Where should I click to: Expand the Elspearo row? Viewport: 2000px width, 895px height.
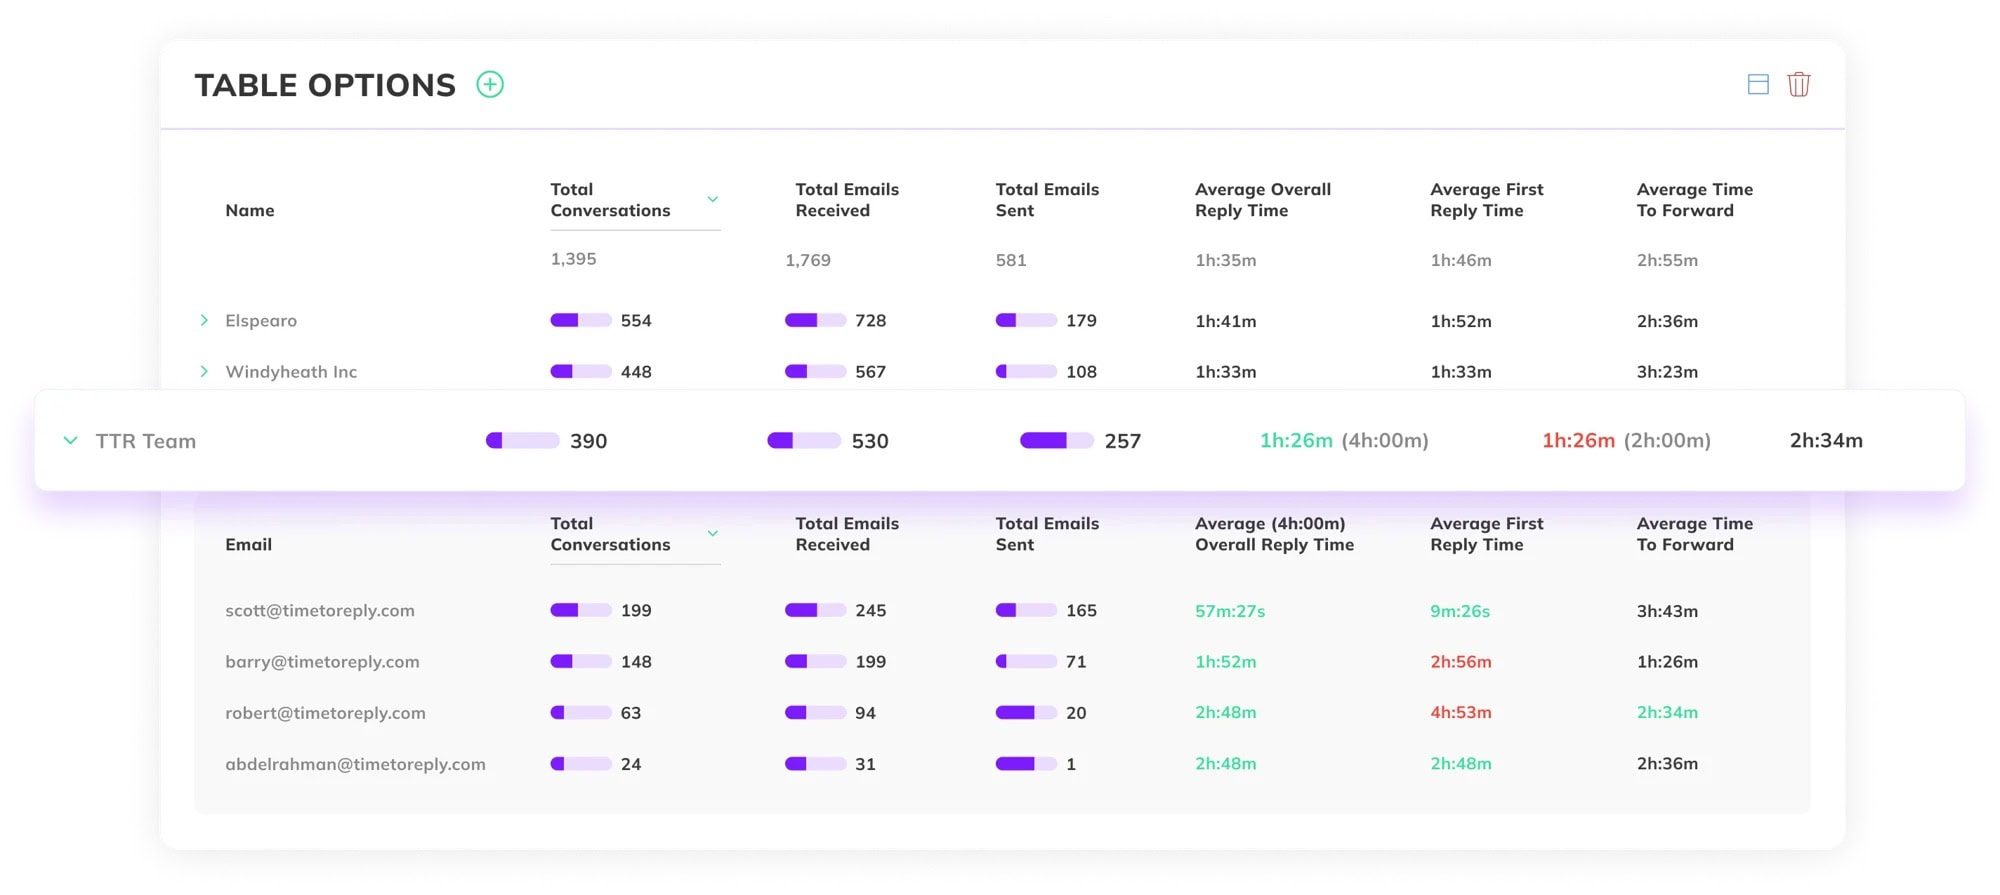coord(204,321)
